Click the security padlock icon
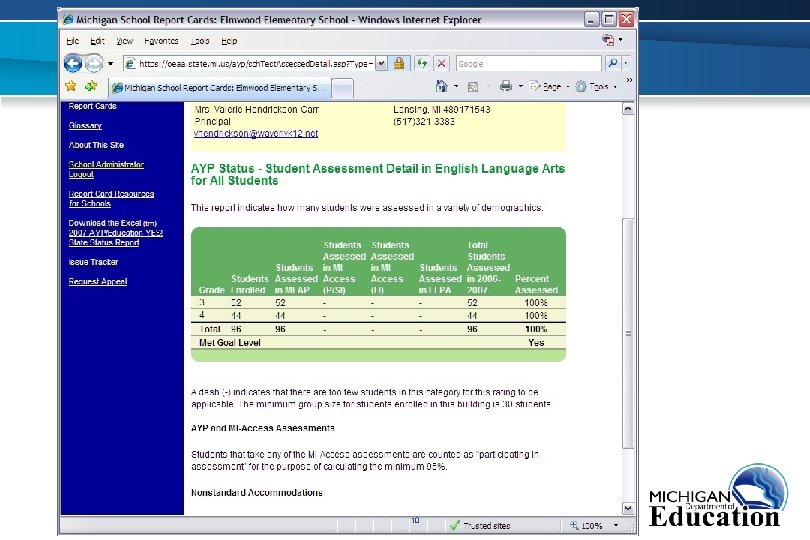 click(399, 64)
